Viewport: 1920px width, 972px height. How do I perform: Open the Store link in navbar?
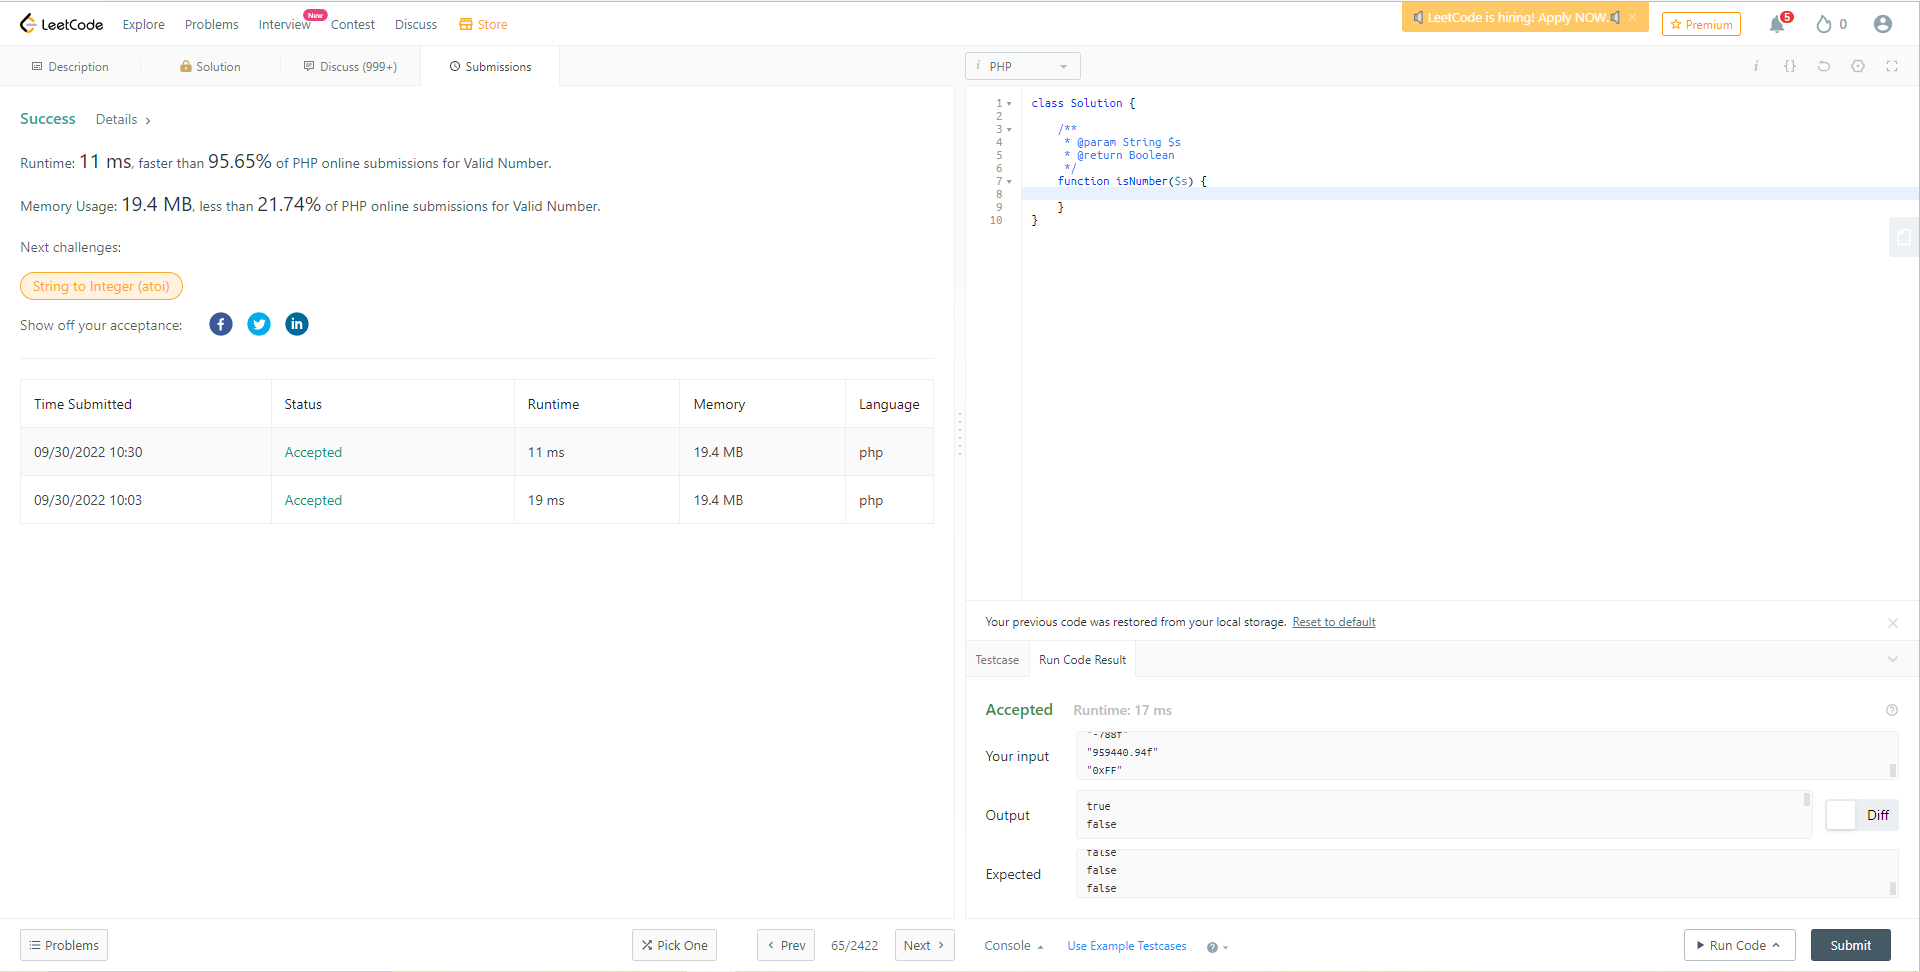483,24
